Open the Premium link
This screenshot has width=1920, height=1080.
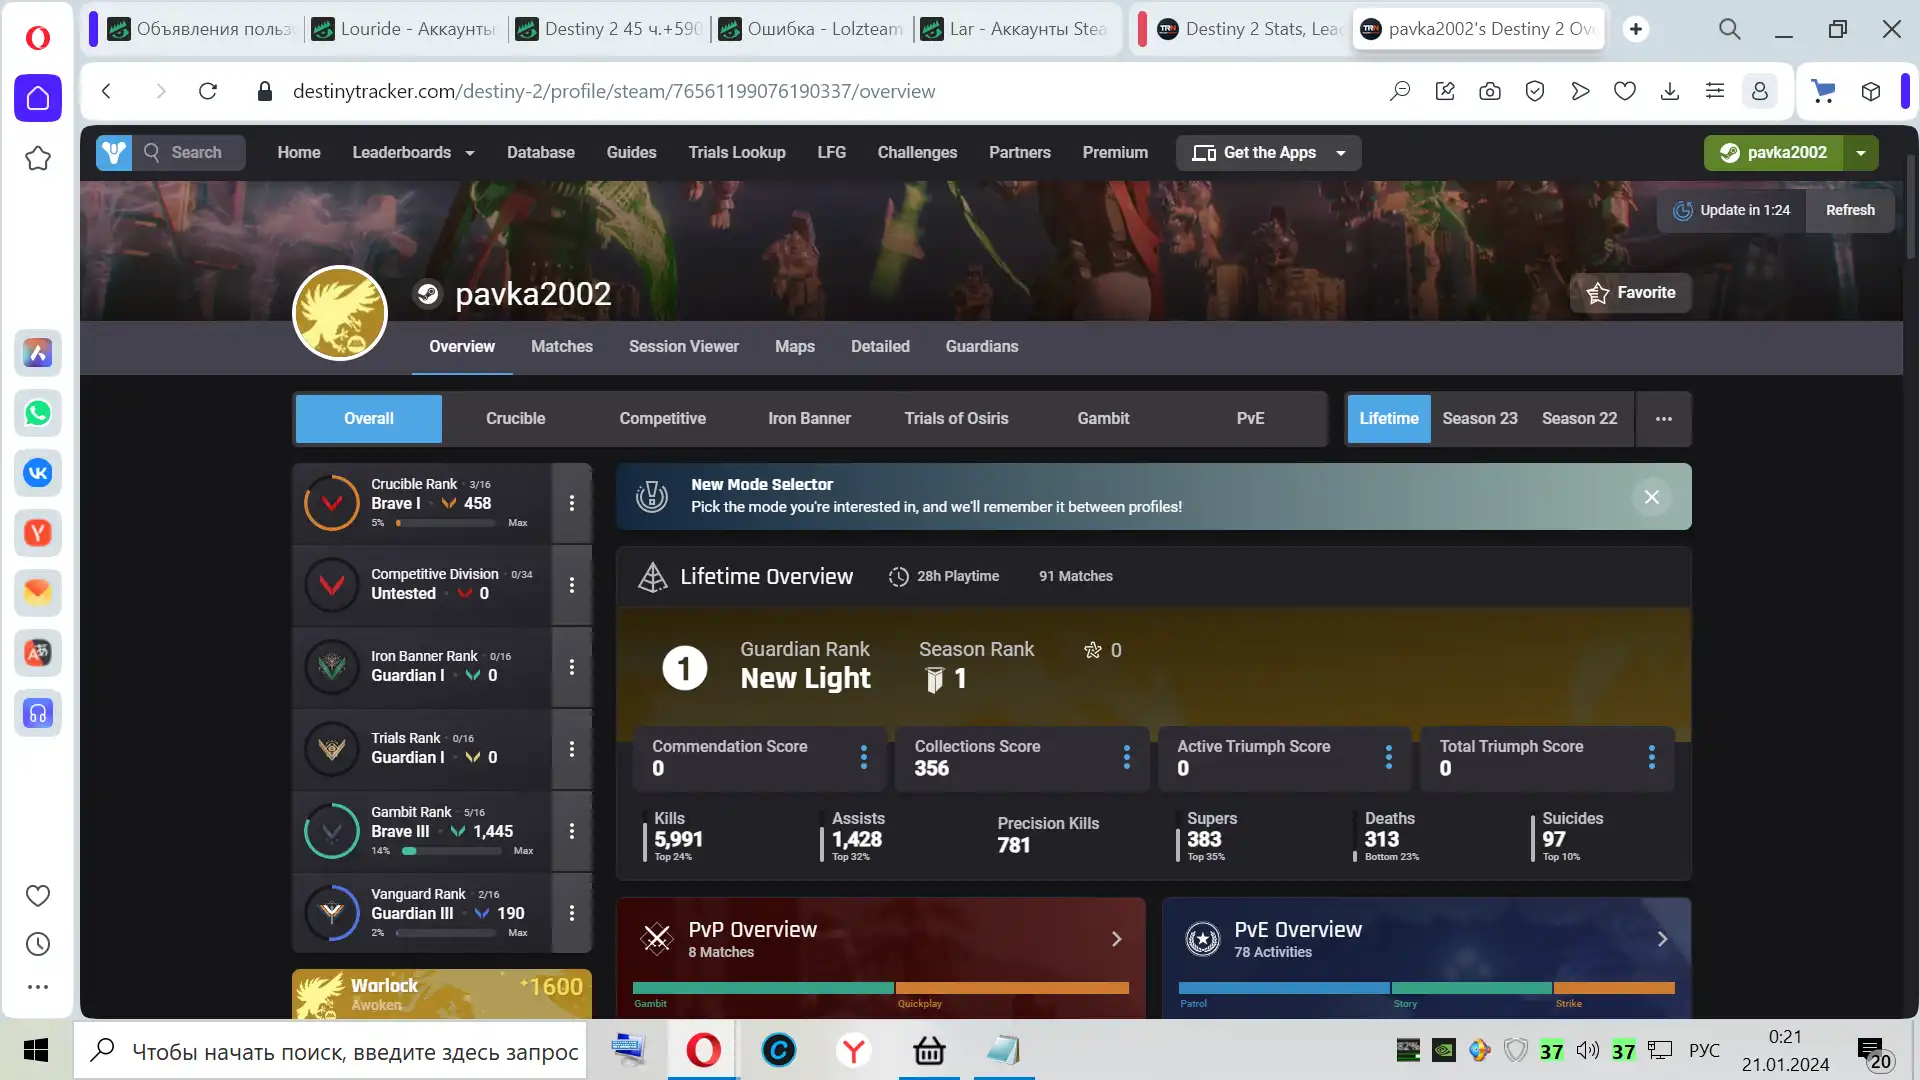1115,152
